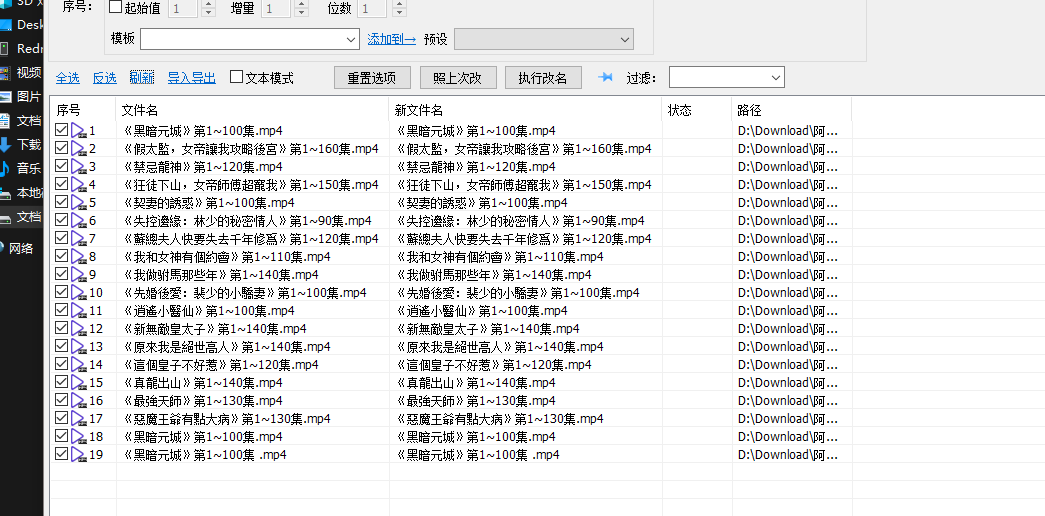This screenshot has width=1045, height=516.
Task: Select 网络 in the left navigation pane
Action: pos(22,248)
